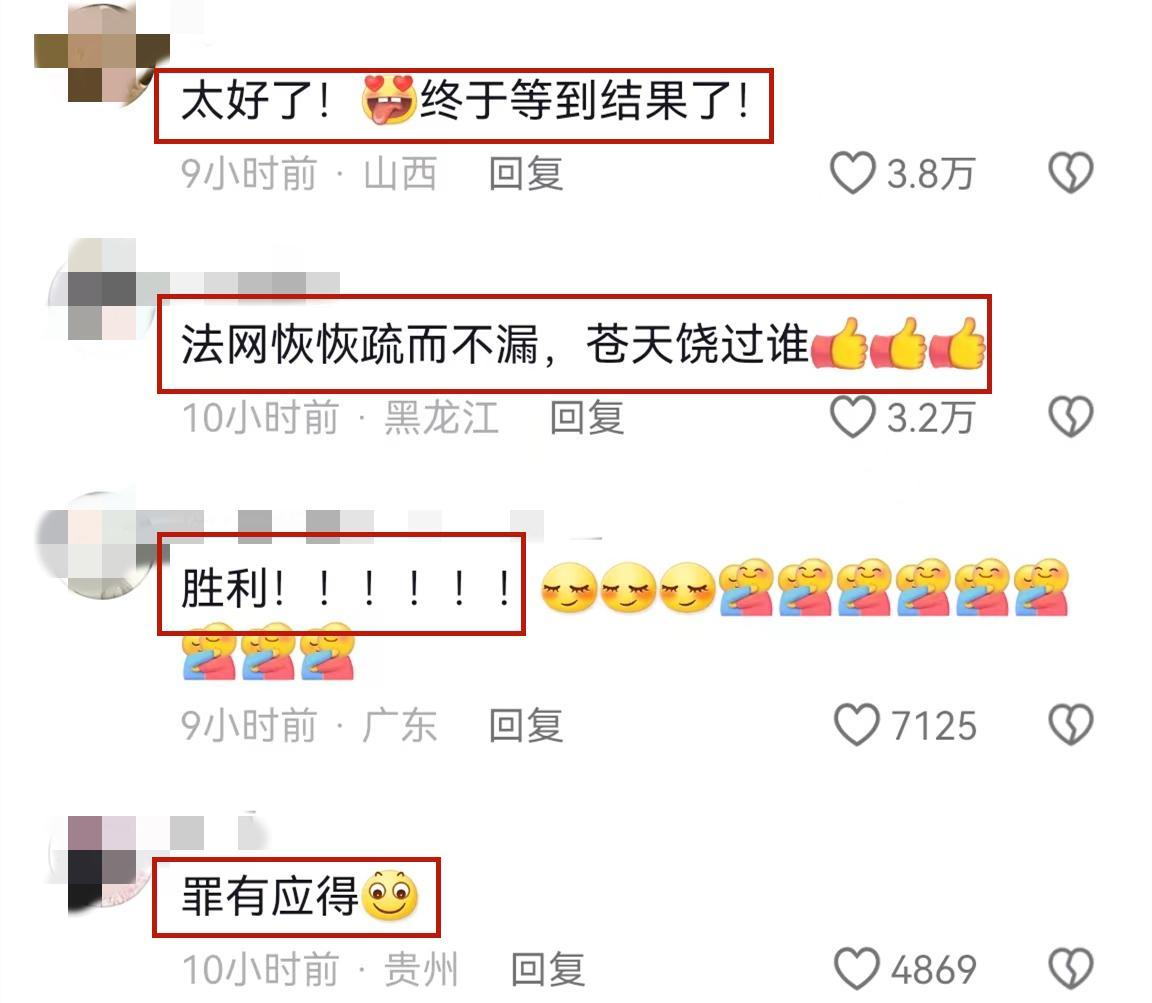Reply to the 贵州 comment using 回复
This screenshot has width=1152, height=1003.
tap(548, 970)
